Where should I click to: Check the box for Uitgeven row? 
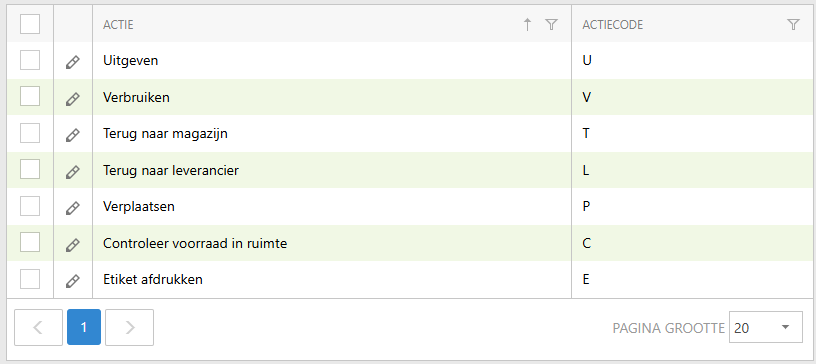point(30,60)
